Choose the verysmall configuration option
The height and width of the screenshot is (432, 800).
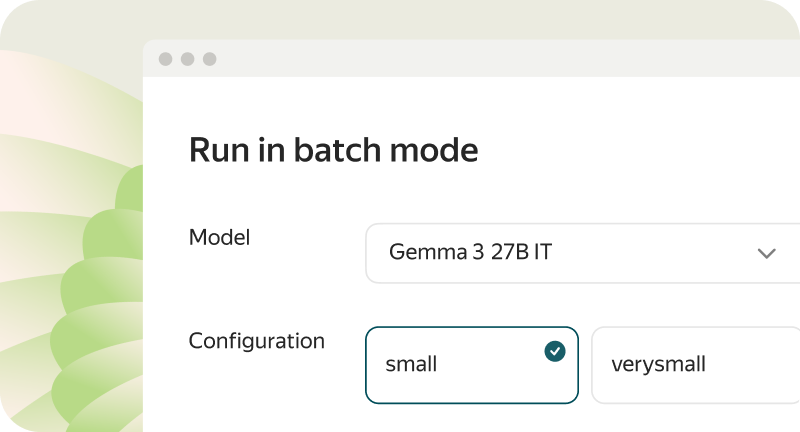pyautogui.click(x=696, y=365)
